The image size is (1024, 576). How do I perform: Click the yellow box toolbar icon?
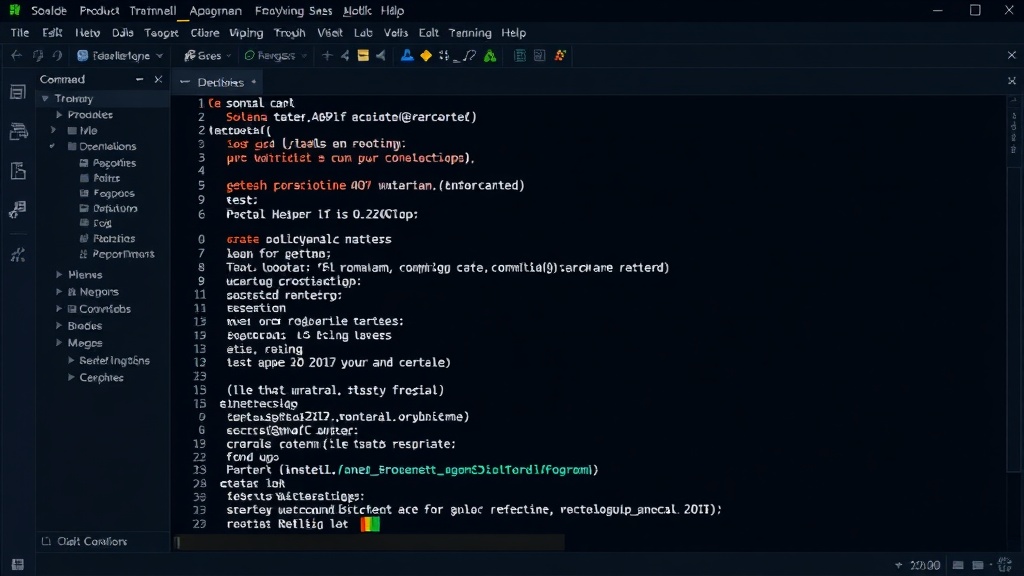point(363,56)
